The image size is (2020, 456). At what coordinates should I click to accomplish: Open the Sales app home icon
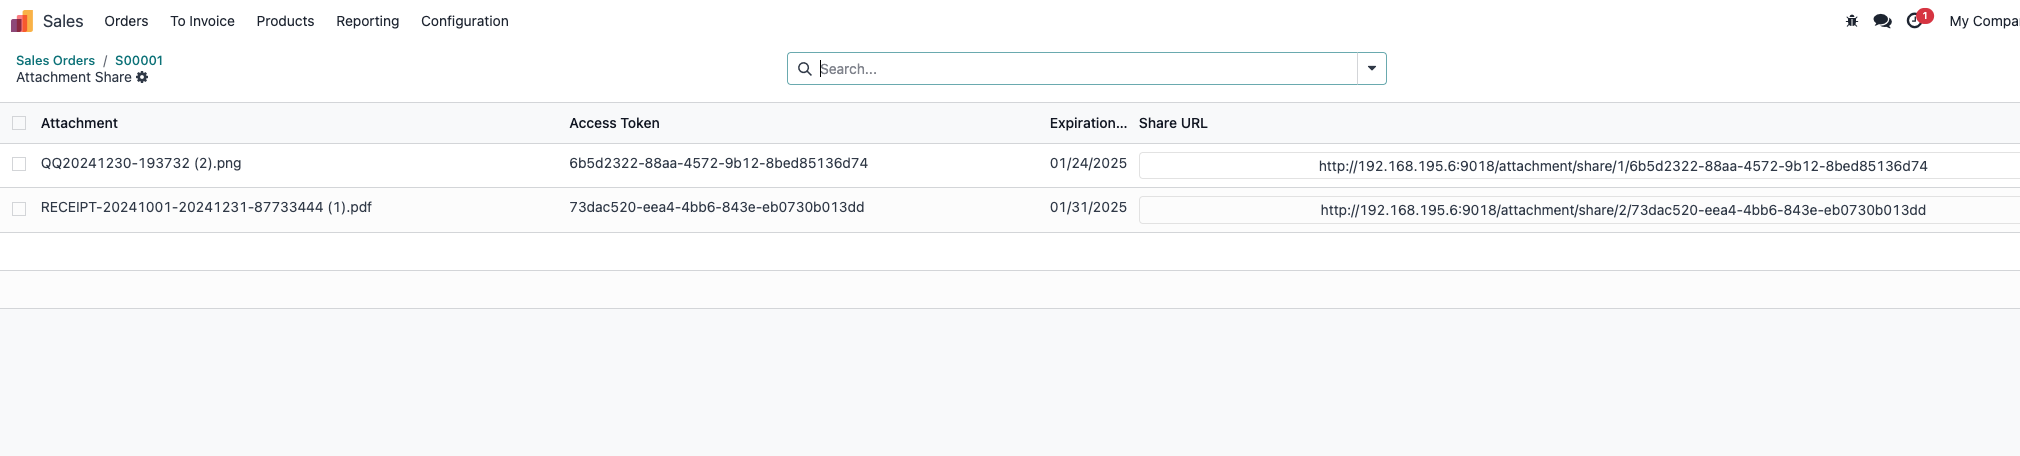click(x=22, y=21)
